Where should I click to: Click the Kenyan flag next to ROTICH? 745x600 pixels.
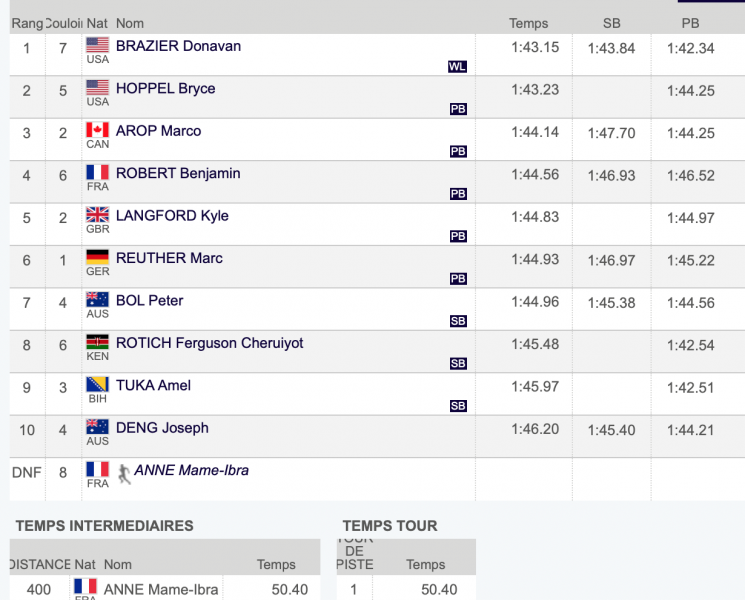click(97, 342)
